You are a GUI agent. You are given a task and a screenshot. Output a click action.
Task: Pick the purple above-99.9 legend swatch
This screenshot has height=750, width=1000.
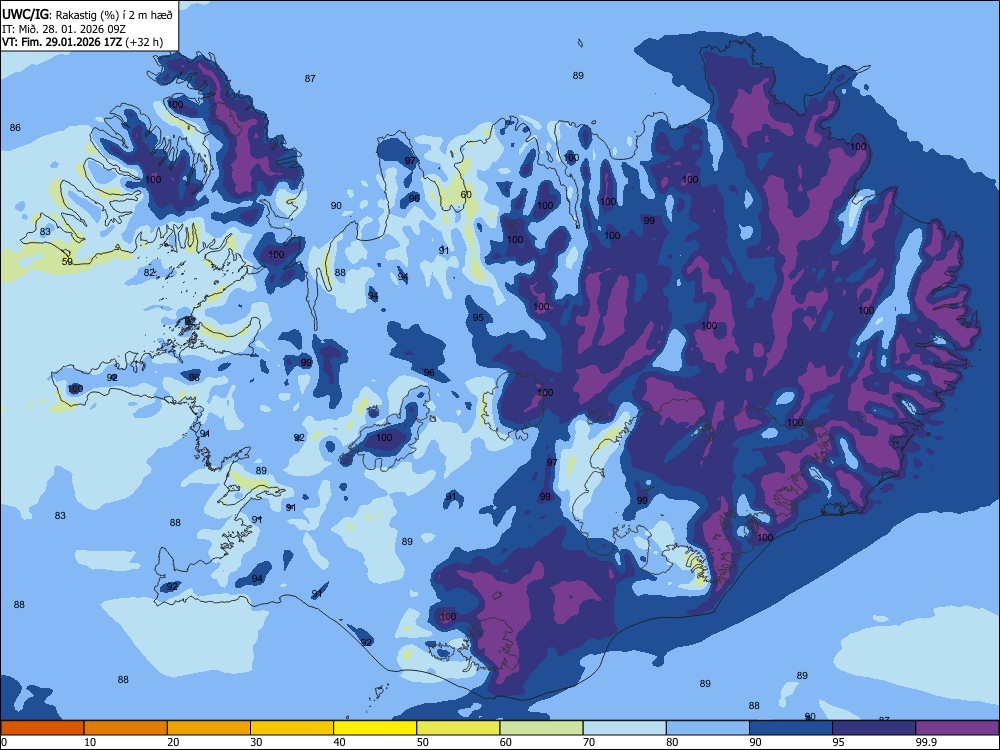point(957,728)
